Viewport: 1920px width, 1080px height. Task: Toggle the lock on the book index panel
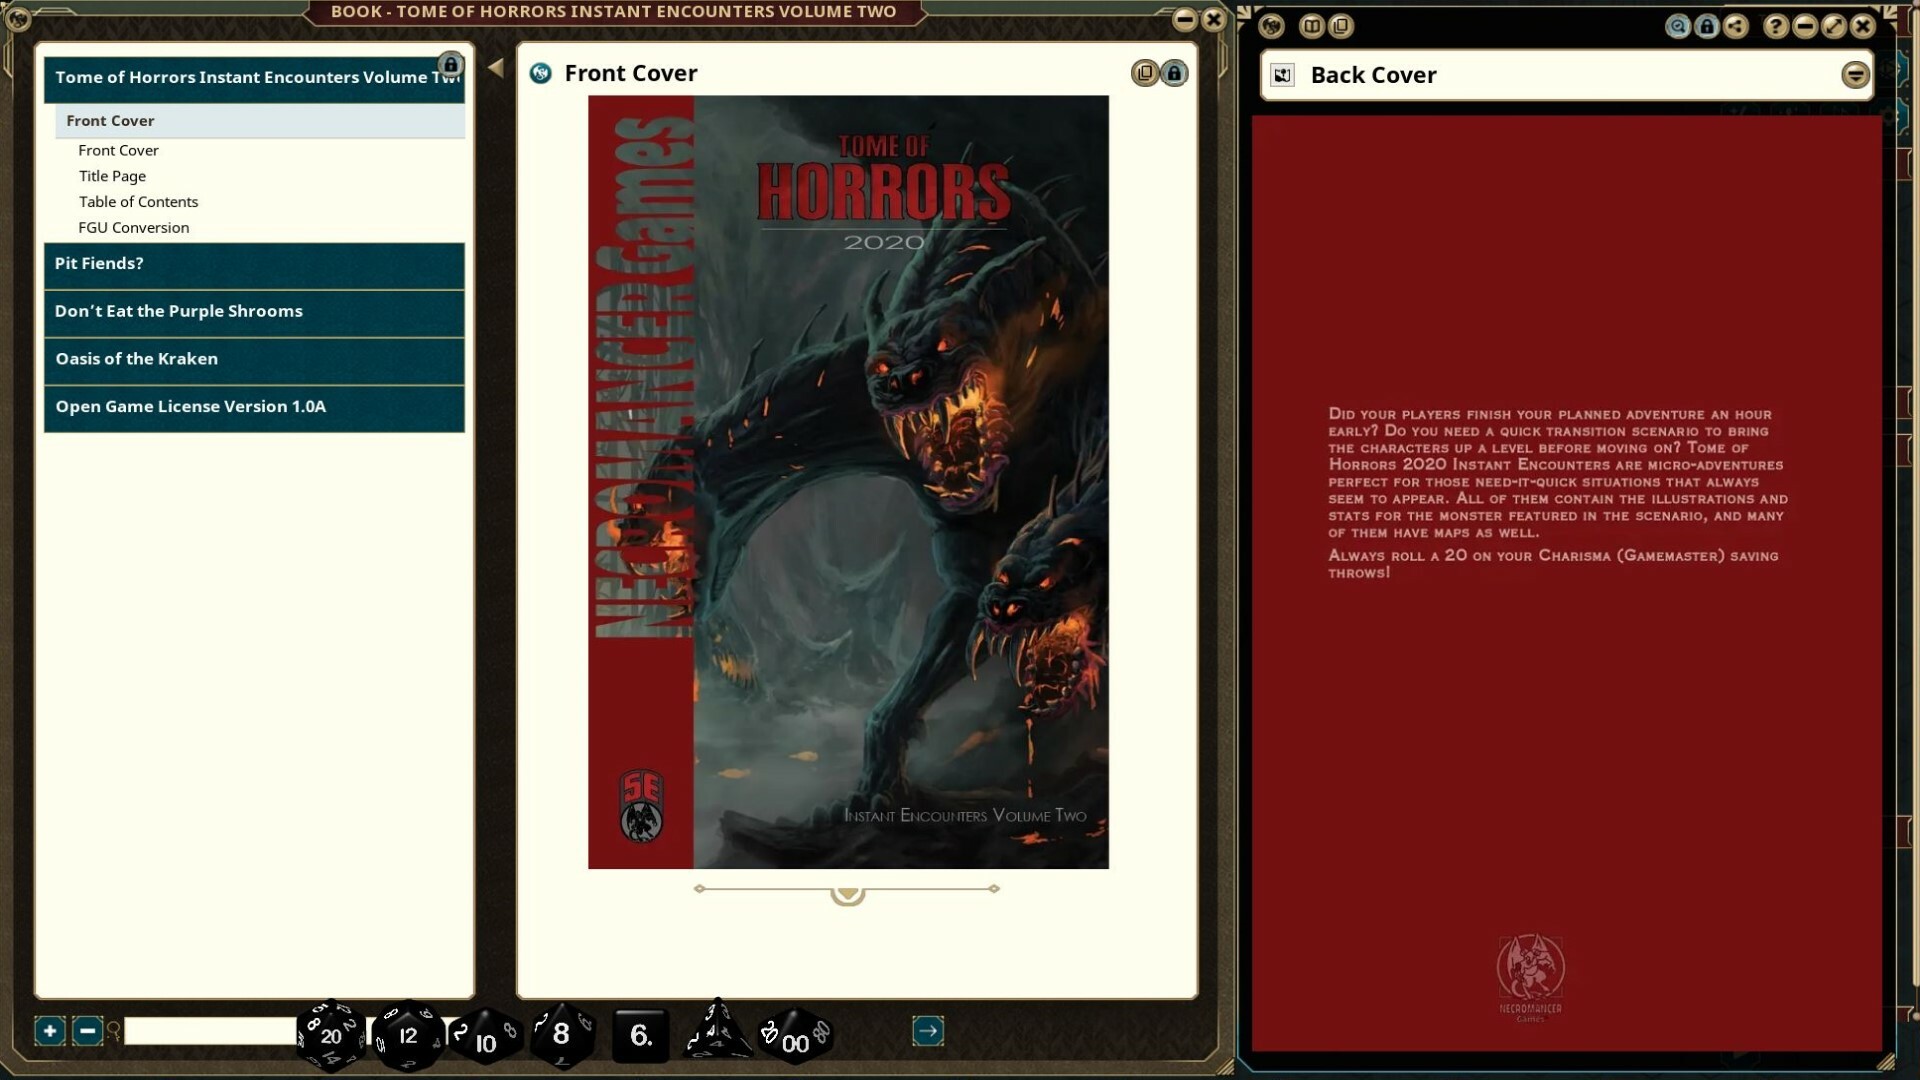click(452, 63)
